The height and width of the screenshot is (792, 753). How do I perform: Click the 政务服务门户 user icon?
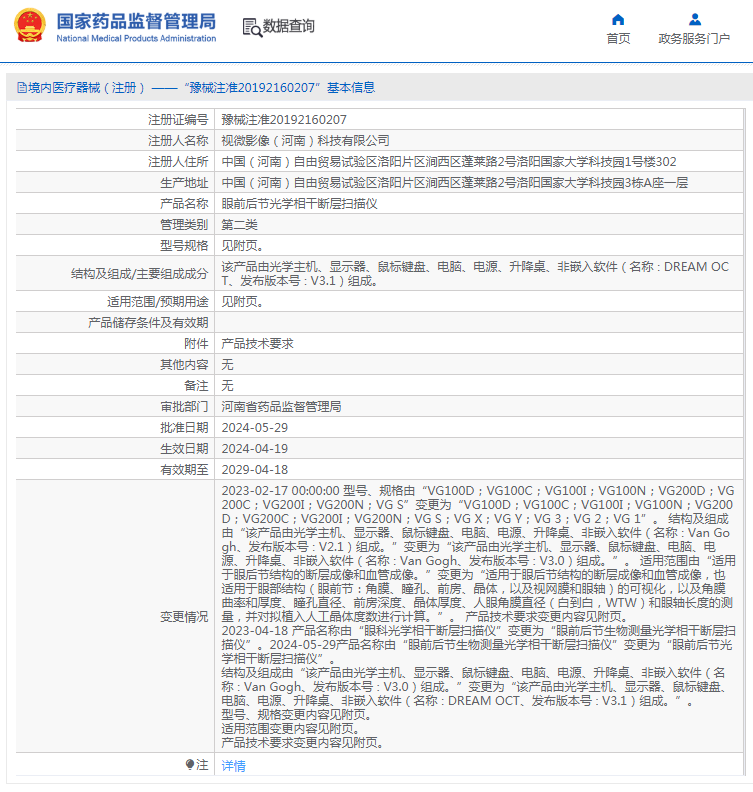coord(695,20)
